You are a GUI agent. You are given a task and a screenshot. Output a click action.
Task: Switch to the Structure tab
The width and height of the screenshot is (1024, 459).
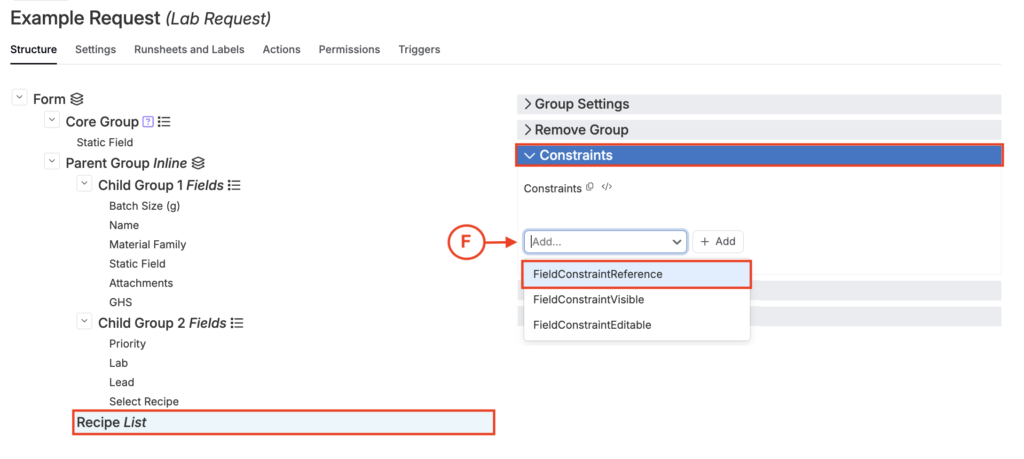pos(33,50)
